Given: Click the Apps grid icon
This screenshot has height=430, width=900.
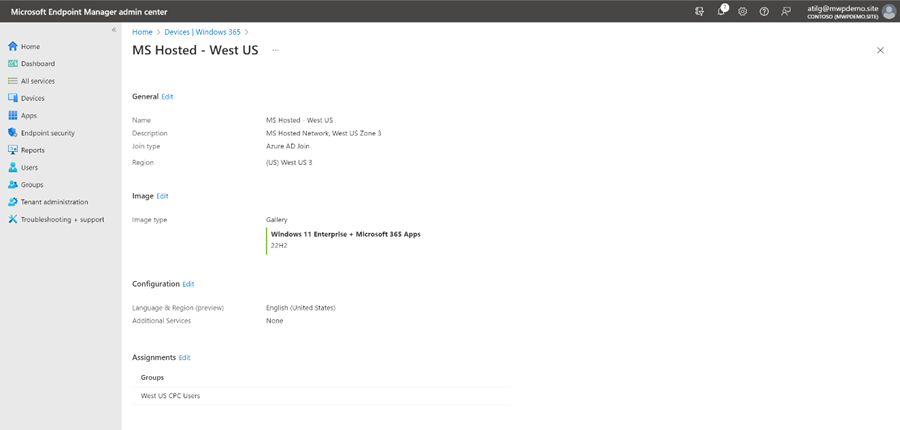Looking at the screenshot, I should [13, 115].
